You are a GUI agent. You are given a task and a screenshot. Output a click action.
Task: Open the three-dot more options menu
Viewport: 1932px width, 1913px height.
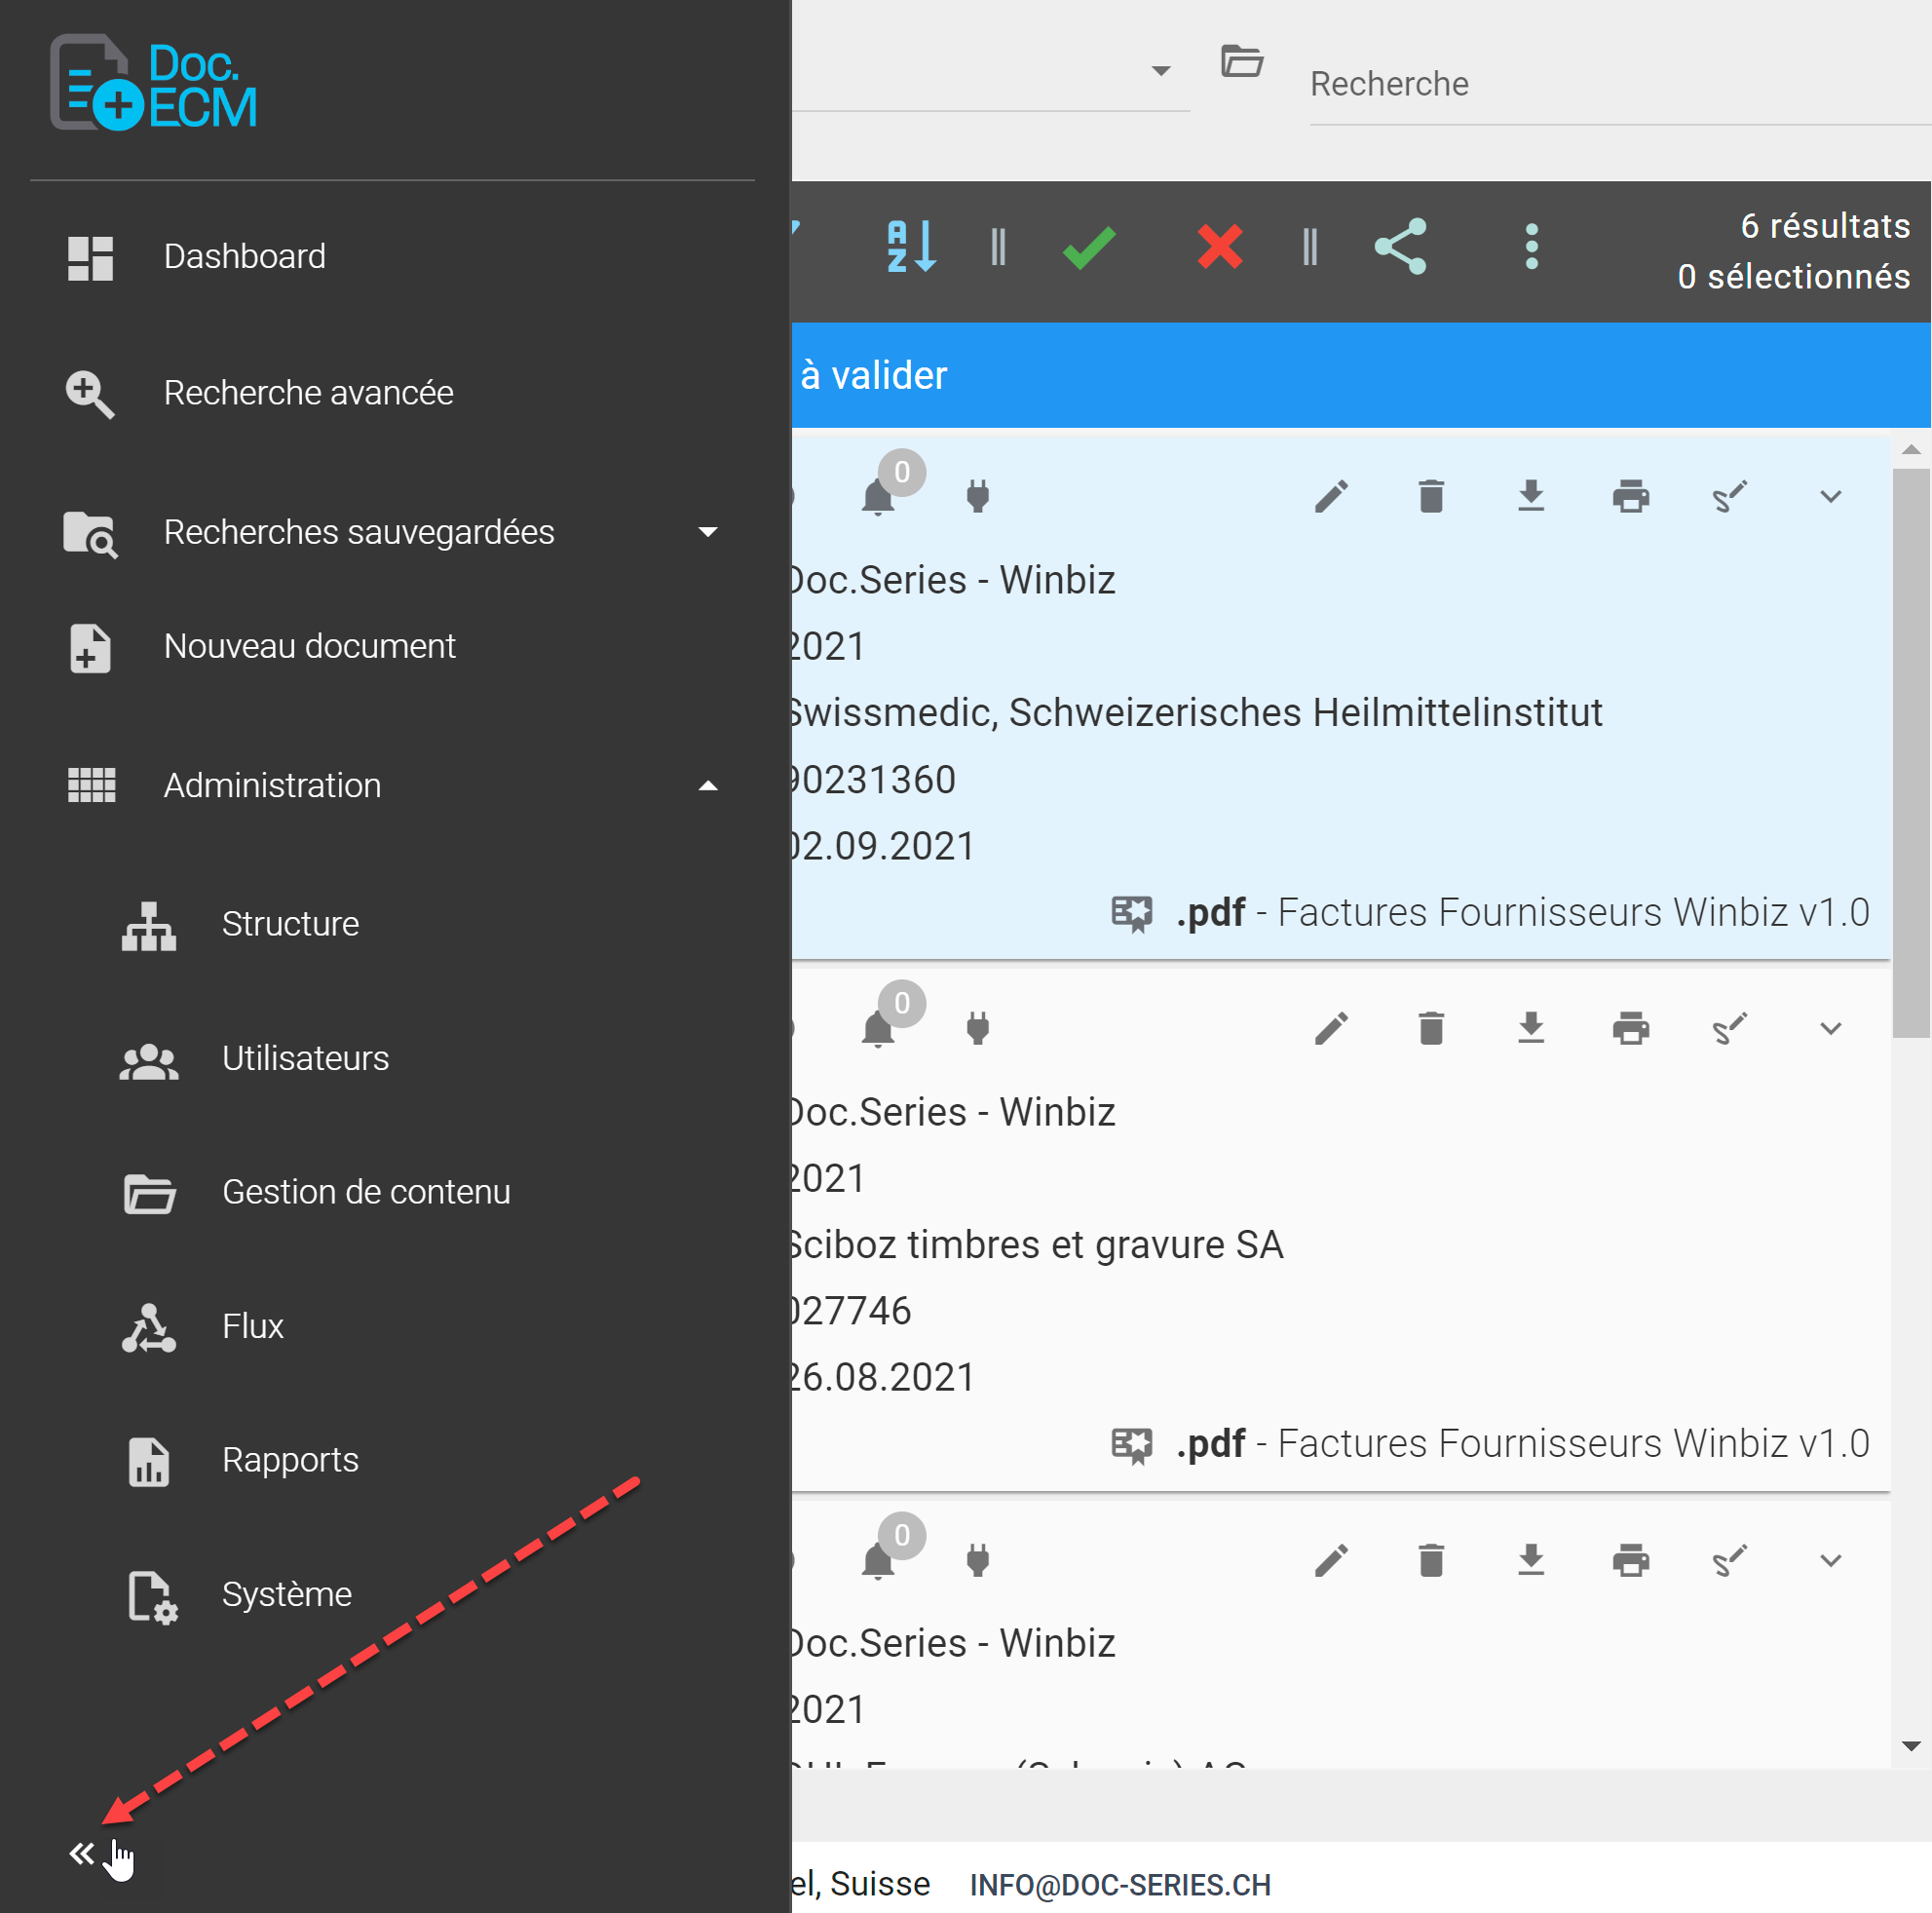pos(1531,247)
